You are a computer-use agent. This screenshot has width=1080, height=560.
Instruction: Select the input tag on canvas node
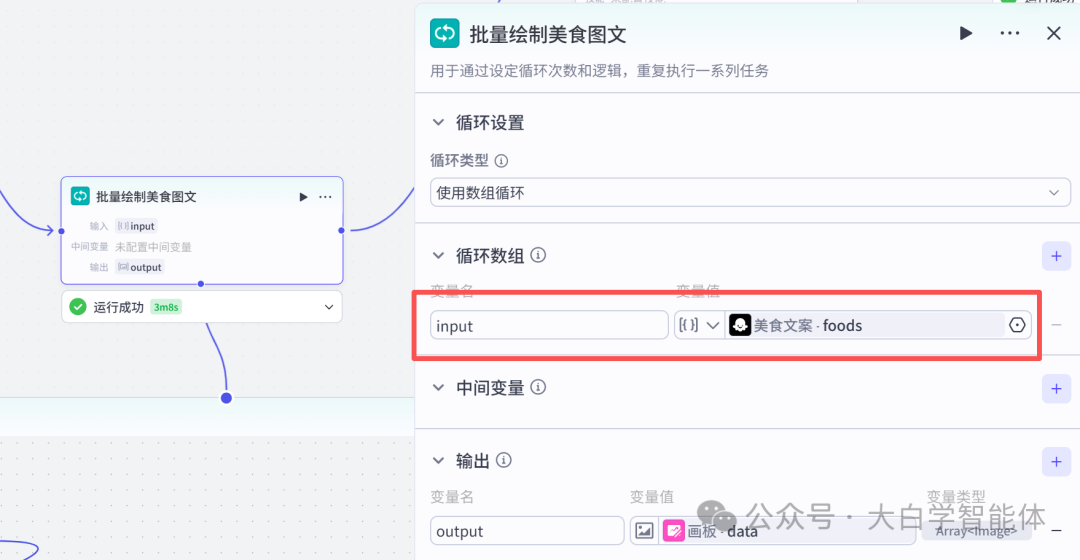point(136,226)
